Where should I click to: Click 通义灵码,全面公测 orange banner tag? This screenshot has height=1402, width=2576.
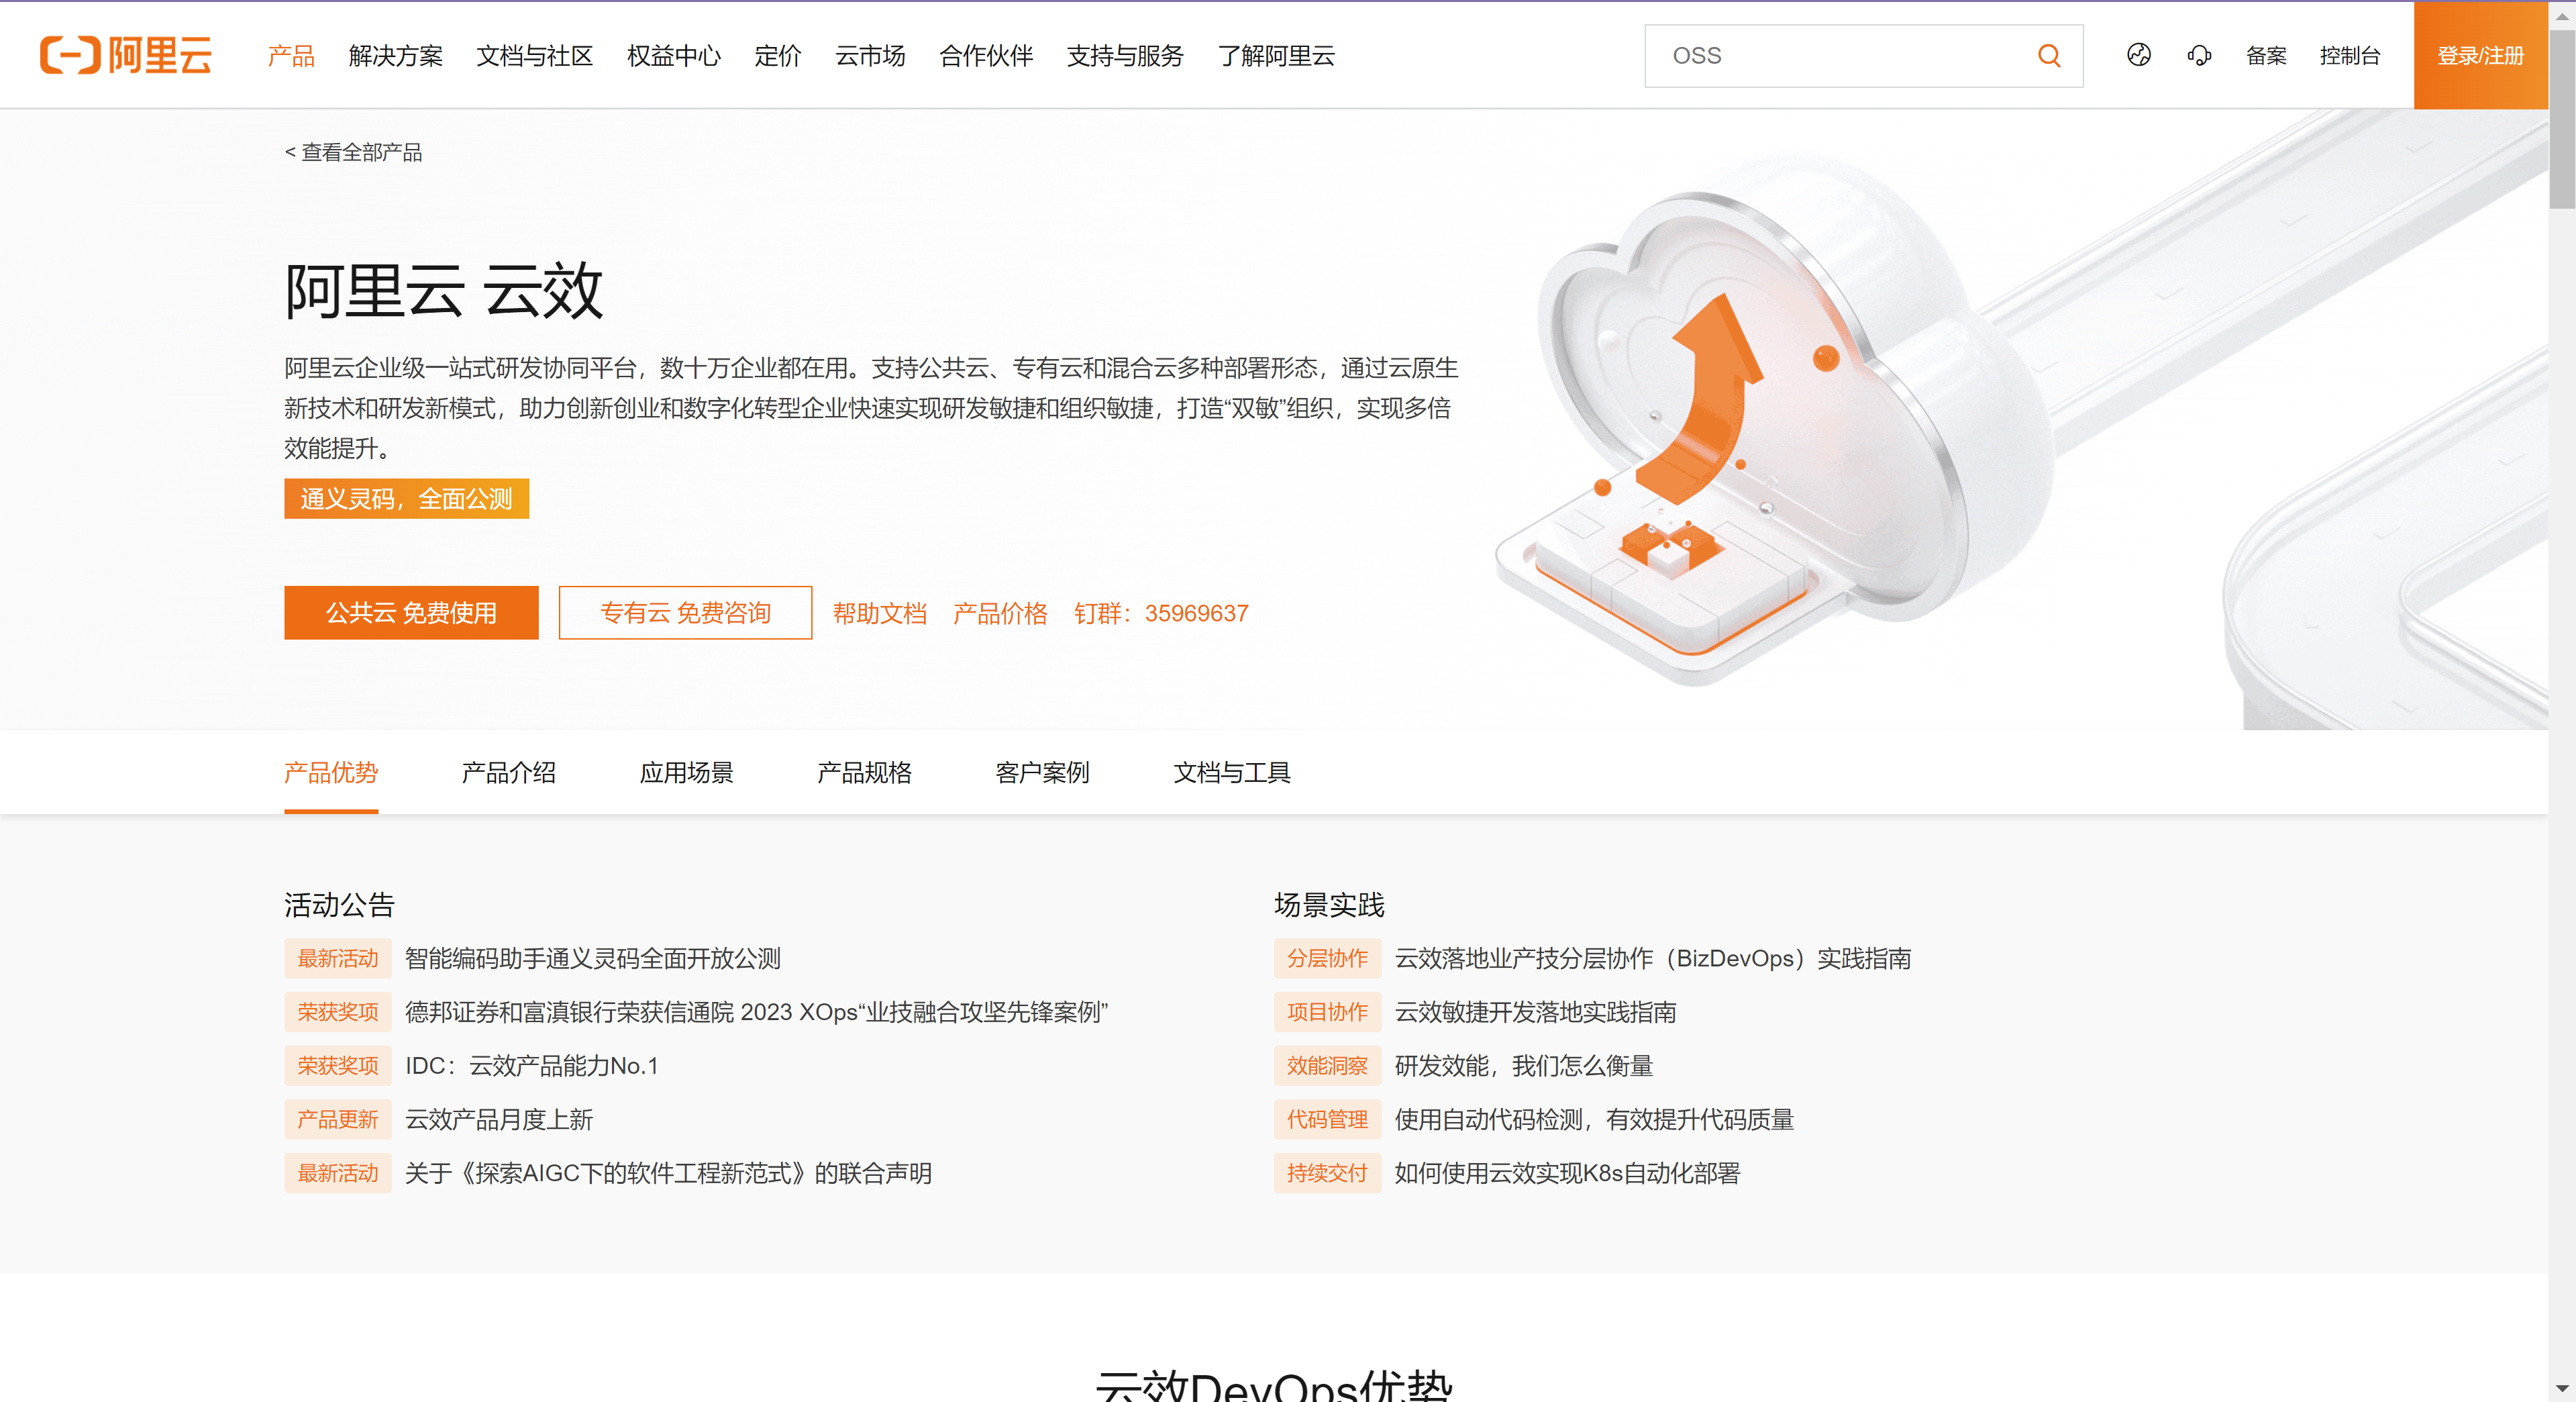pos(406,499)
